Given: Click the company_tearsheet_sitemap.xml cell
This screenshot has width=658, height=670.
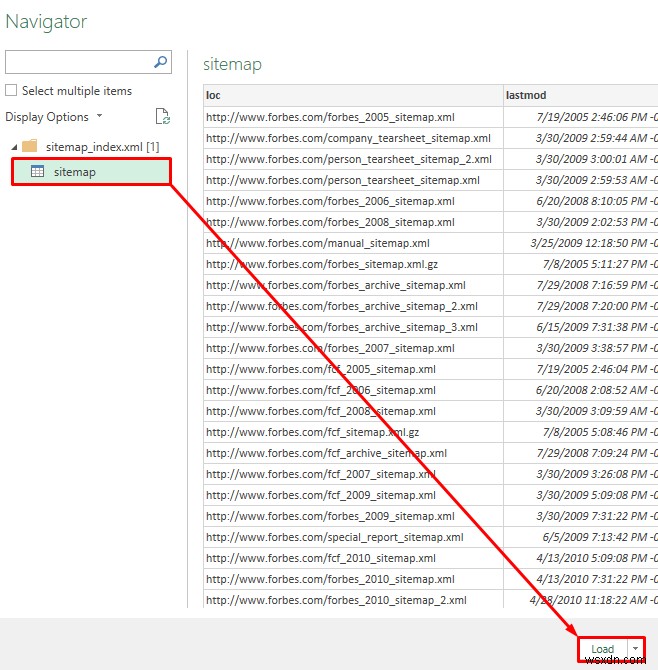Looking at the screenshot, I should coord(353,138).
